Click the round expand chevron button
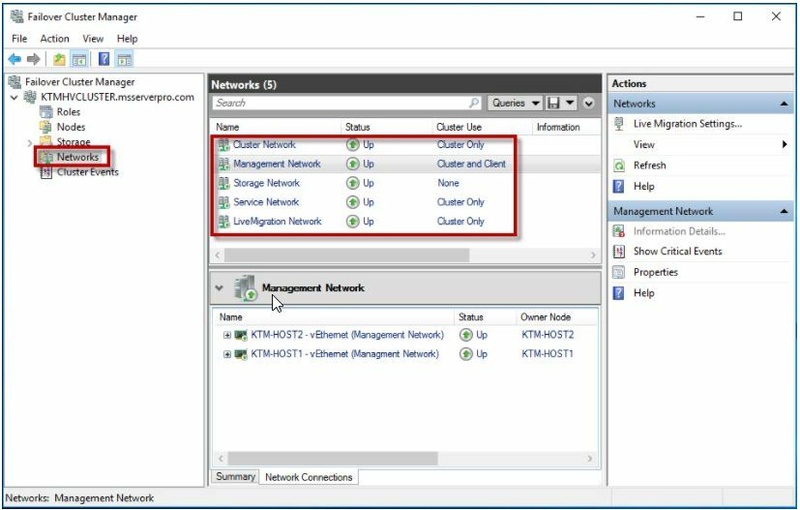 (x=589, y=103)
